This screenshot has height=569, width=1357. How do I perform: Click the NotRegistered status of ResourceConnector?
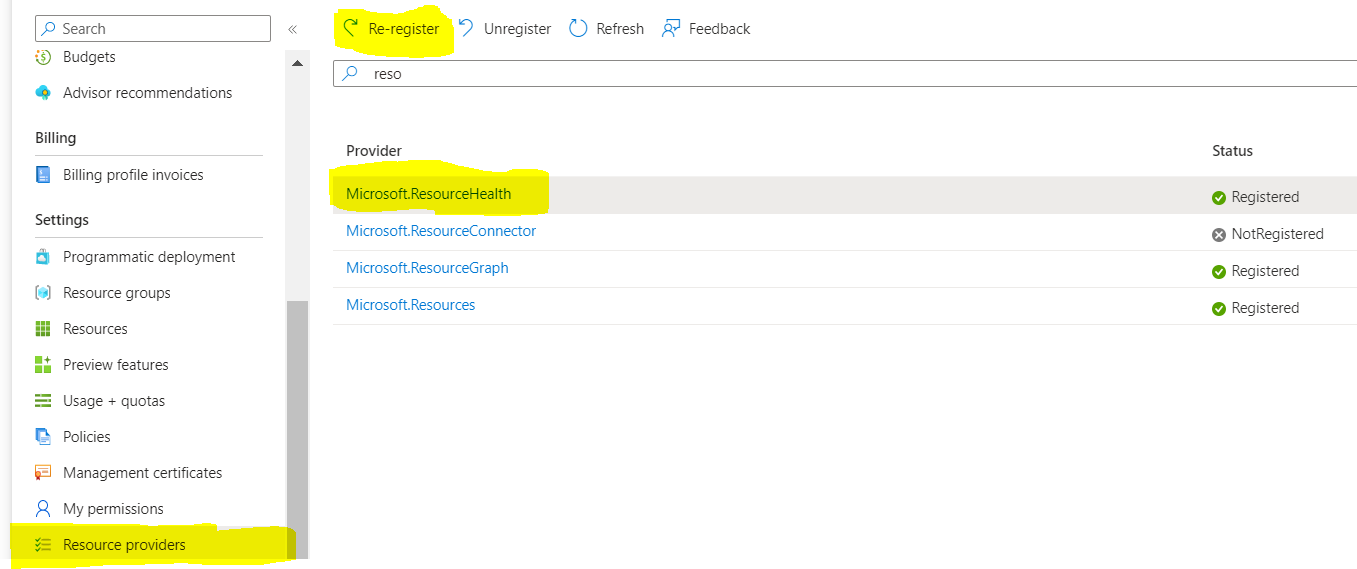pos(1277,234)
